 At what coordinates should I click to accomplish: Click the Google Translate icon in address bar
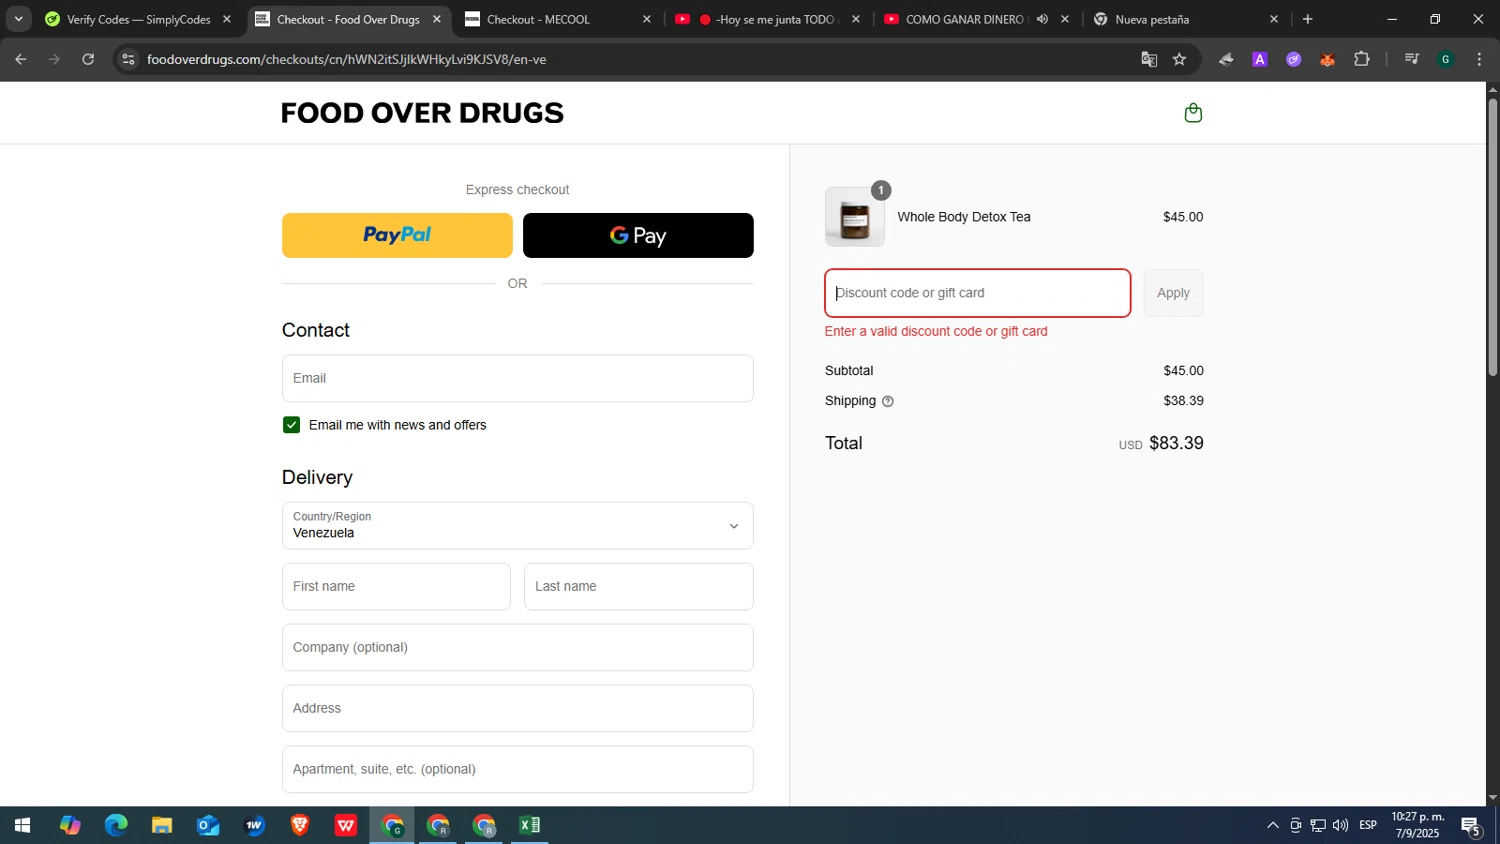click(x=1149, y=59)
